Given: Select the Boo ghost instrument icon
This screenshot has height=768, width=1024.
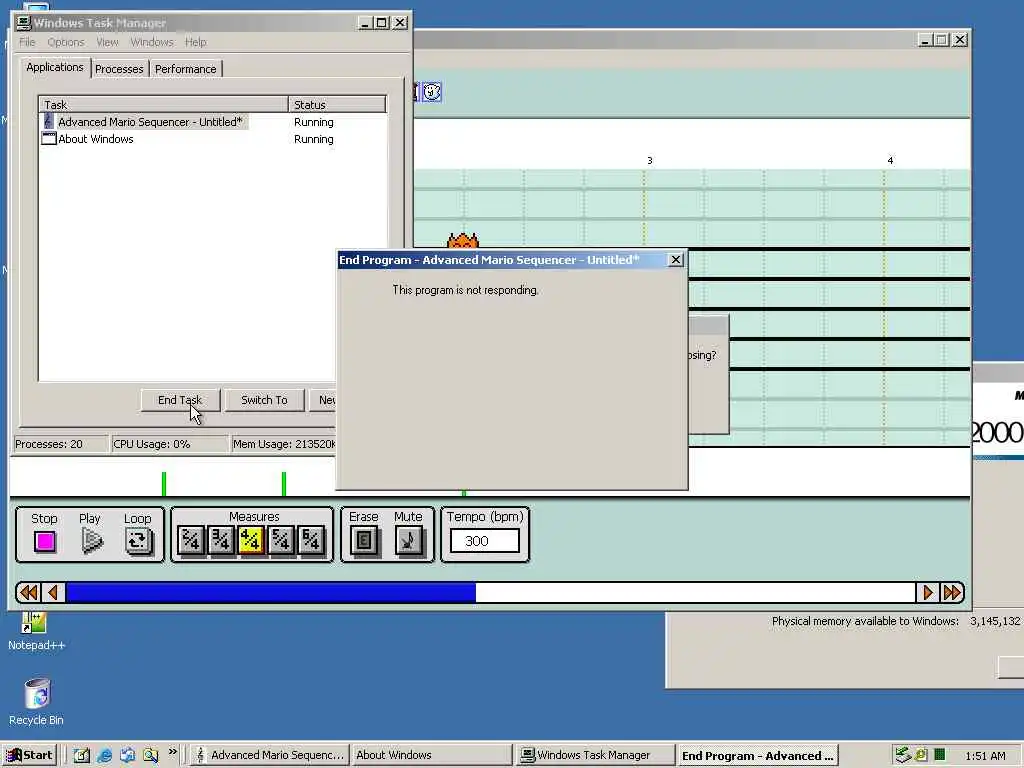Looking at the screenshot, I should tap(432, 91).
